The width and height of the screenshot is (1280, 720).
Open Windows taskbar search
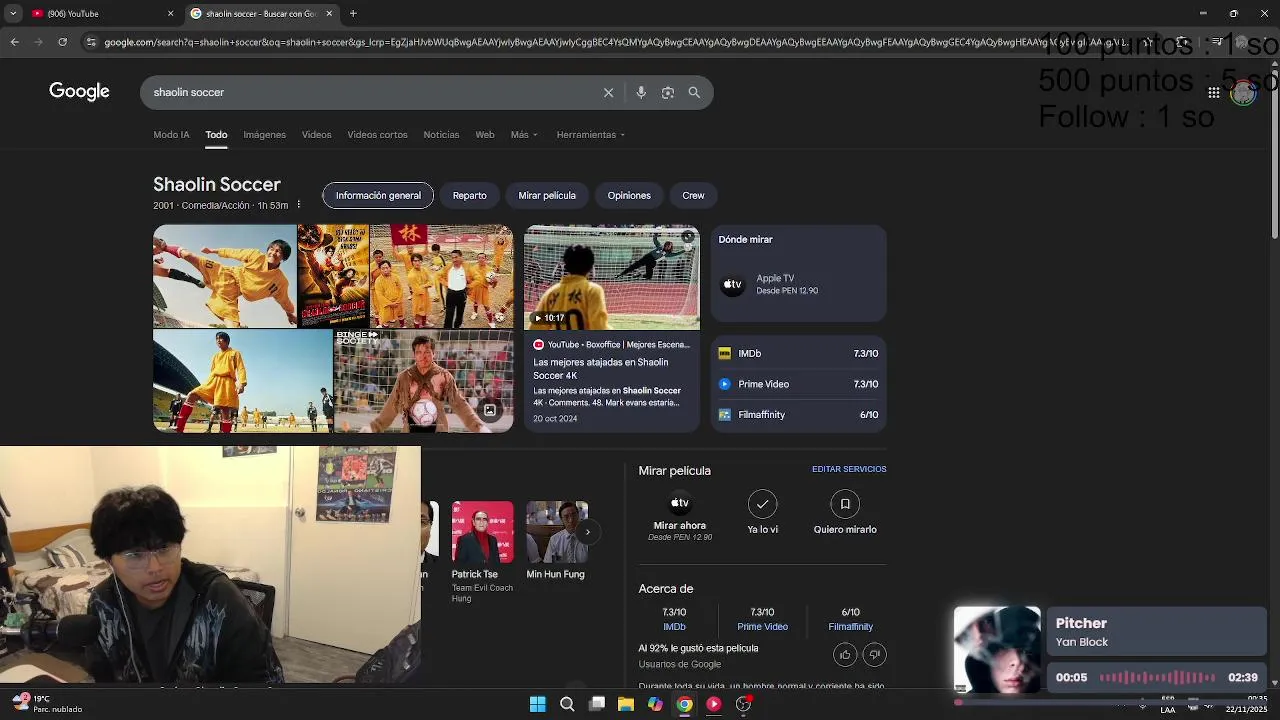click(567, 704)
